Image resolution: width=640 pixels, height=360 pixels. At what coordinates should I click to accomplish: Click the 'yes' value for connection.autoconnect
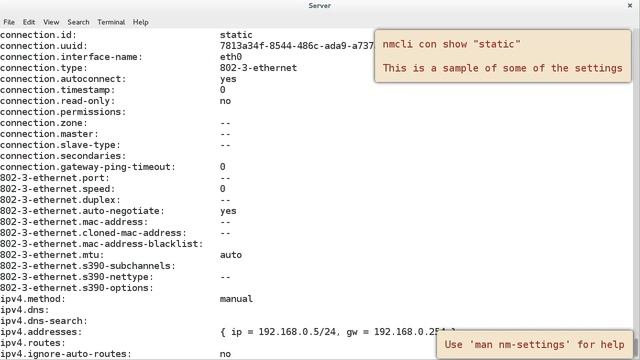228,79
